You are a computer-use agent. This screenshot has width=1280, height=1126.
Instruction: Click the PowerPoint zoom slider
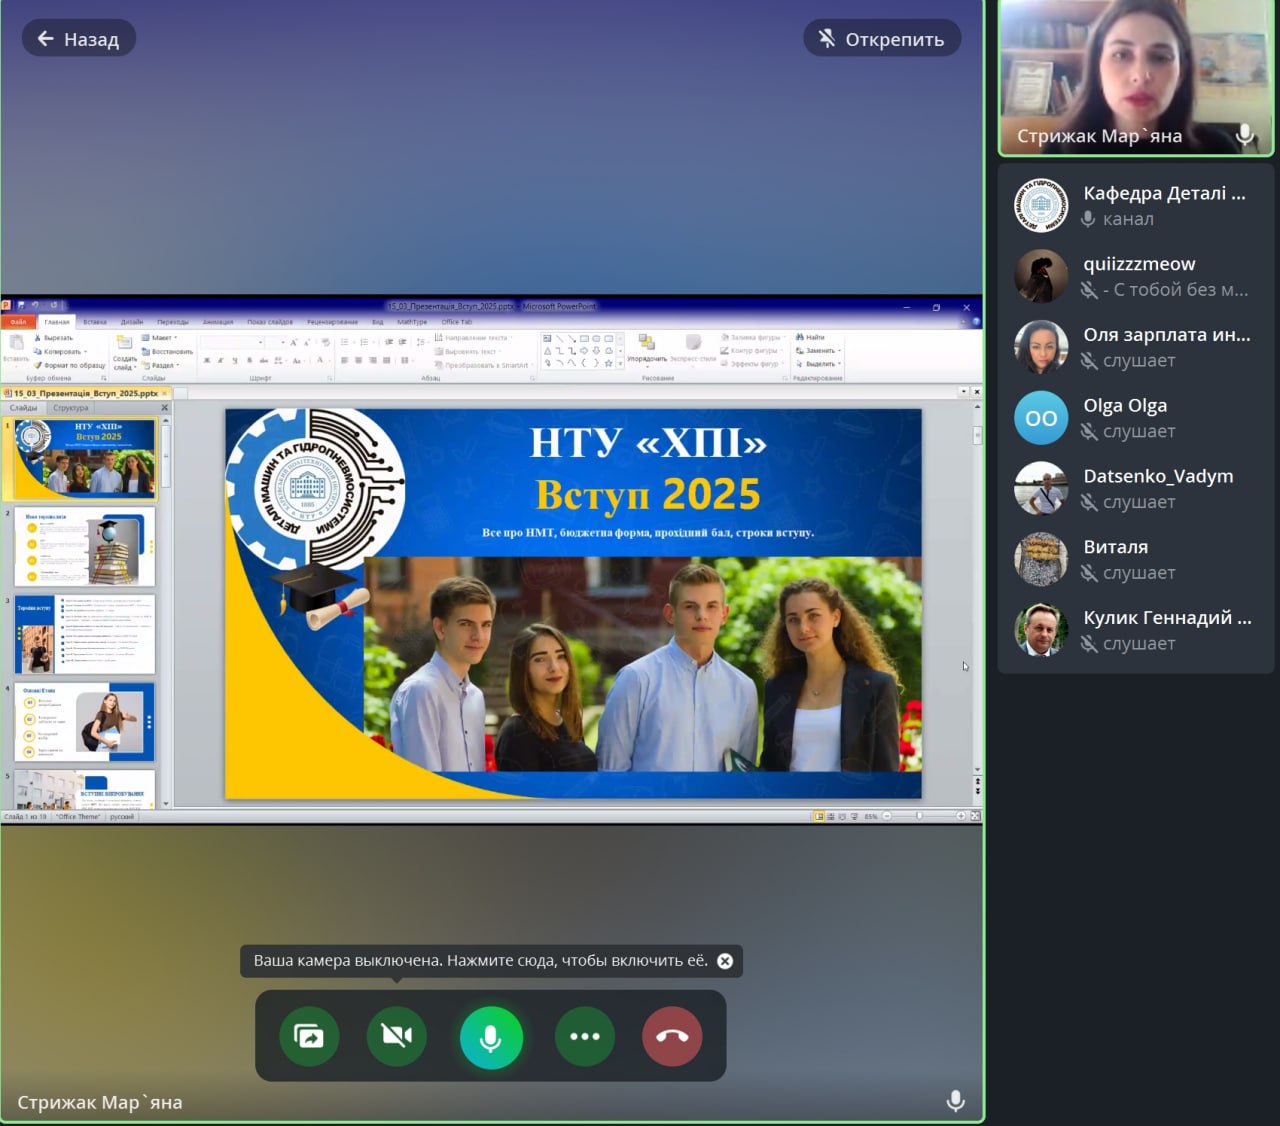coord(919,816)
